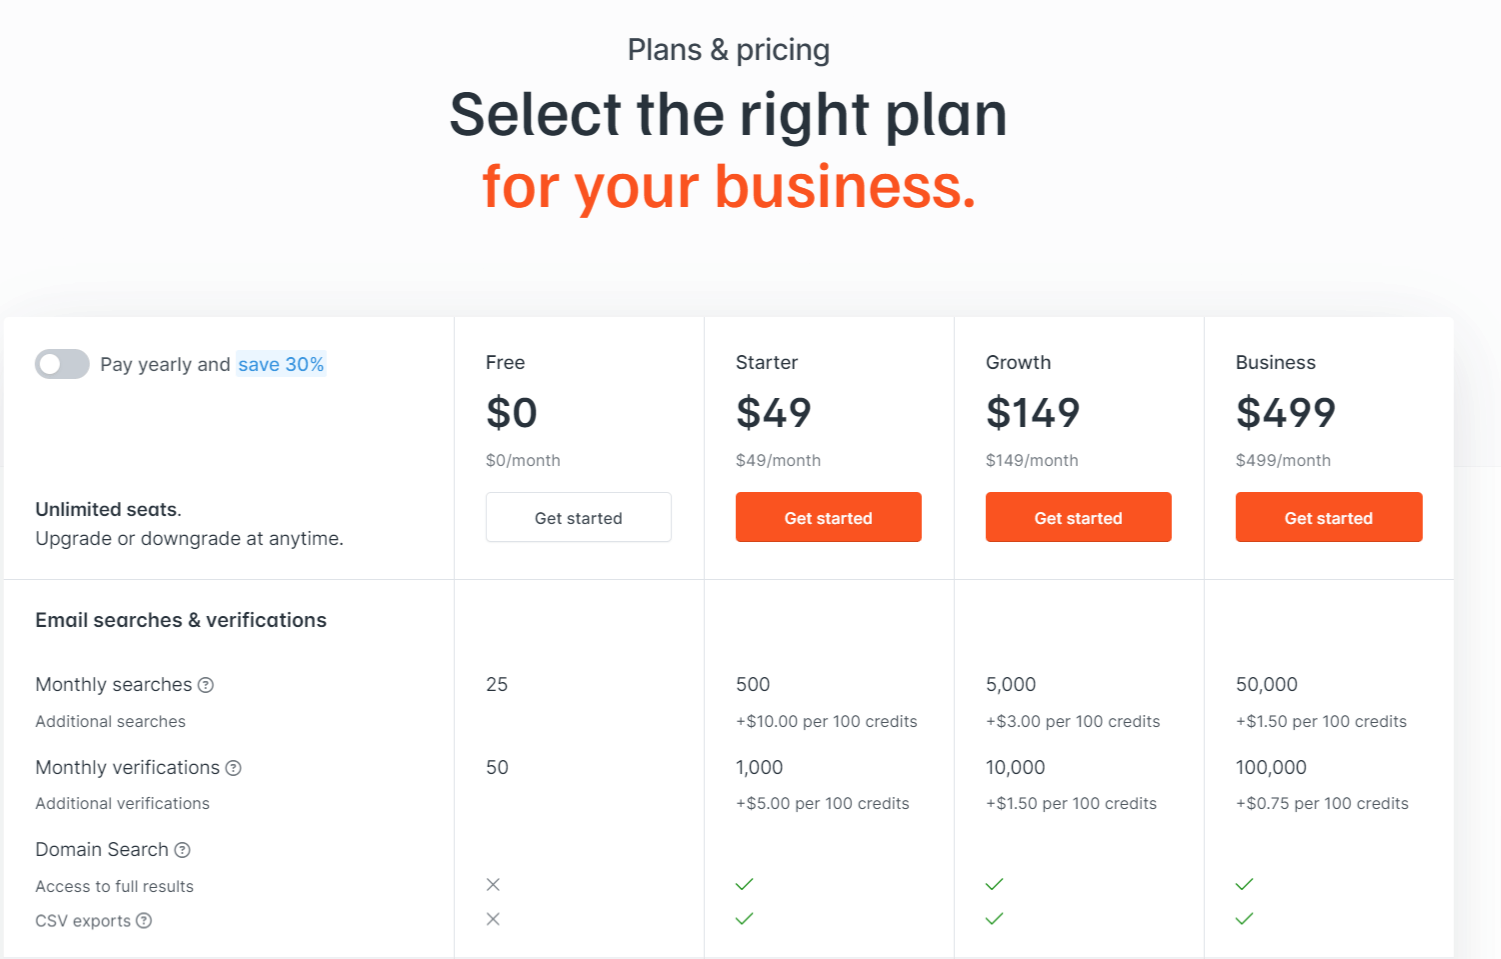Click the CSV exports info icon

144,920
